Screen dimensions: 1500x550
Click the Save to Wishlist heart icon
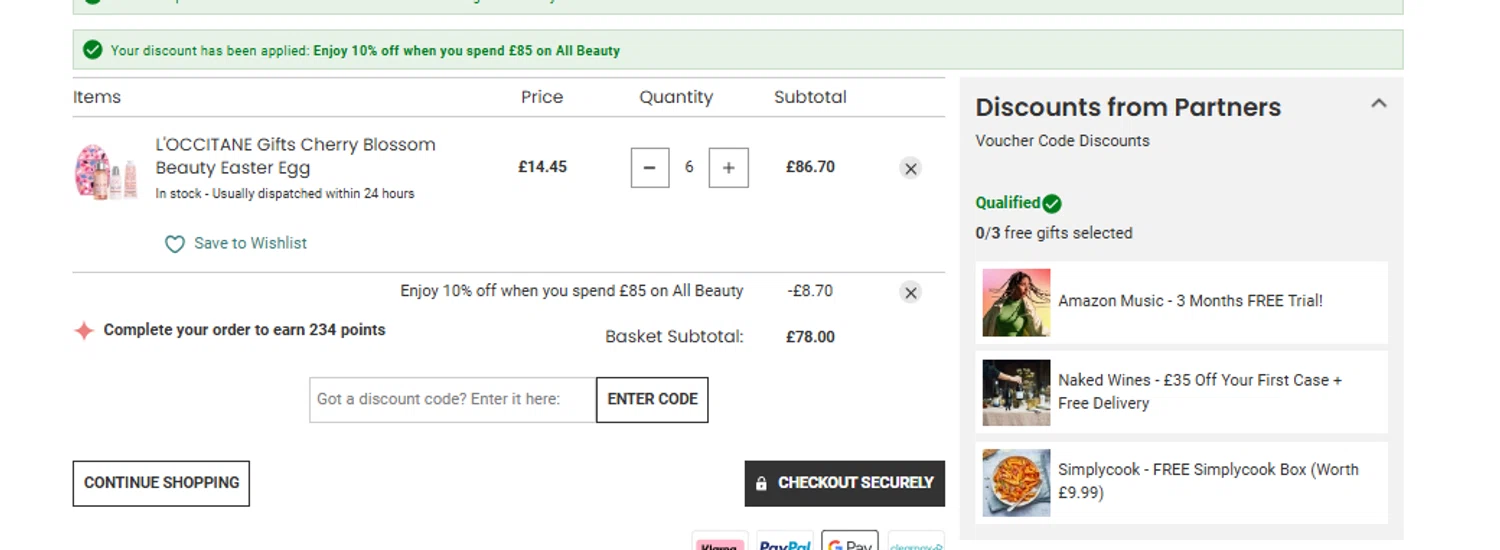175,244
